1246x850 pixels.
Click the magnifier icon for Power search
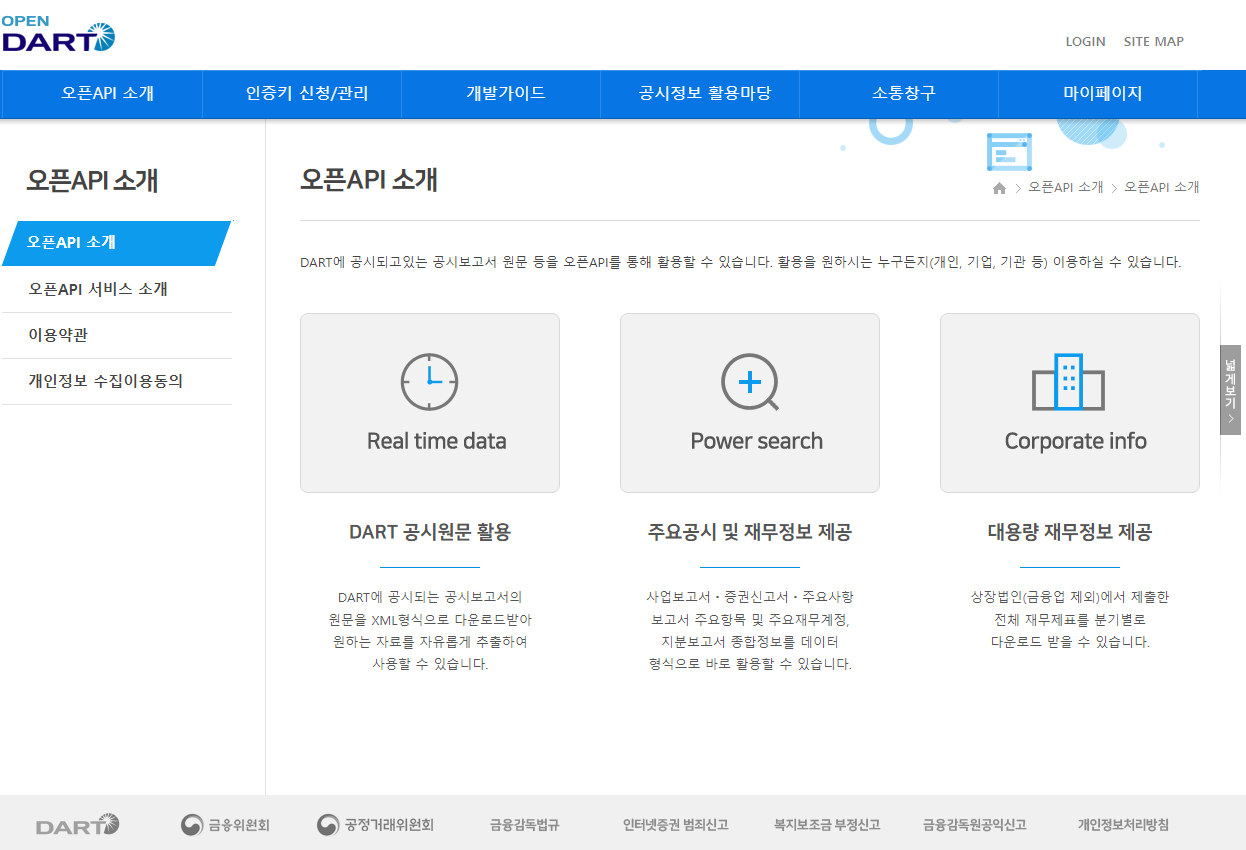750,382
